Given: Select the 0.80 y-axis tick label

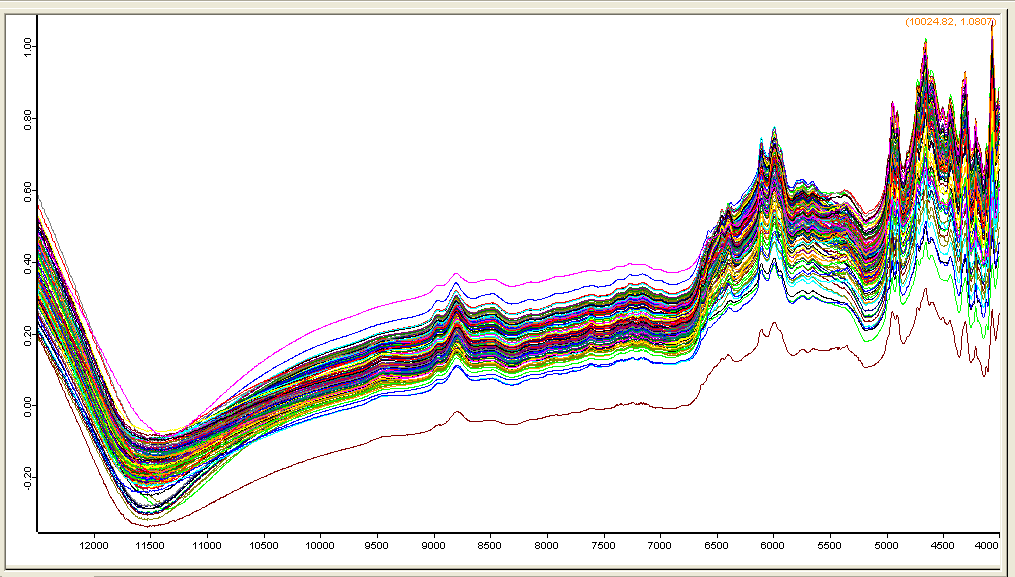Looking at the screenshot, I should 27,119.
